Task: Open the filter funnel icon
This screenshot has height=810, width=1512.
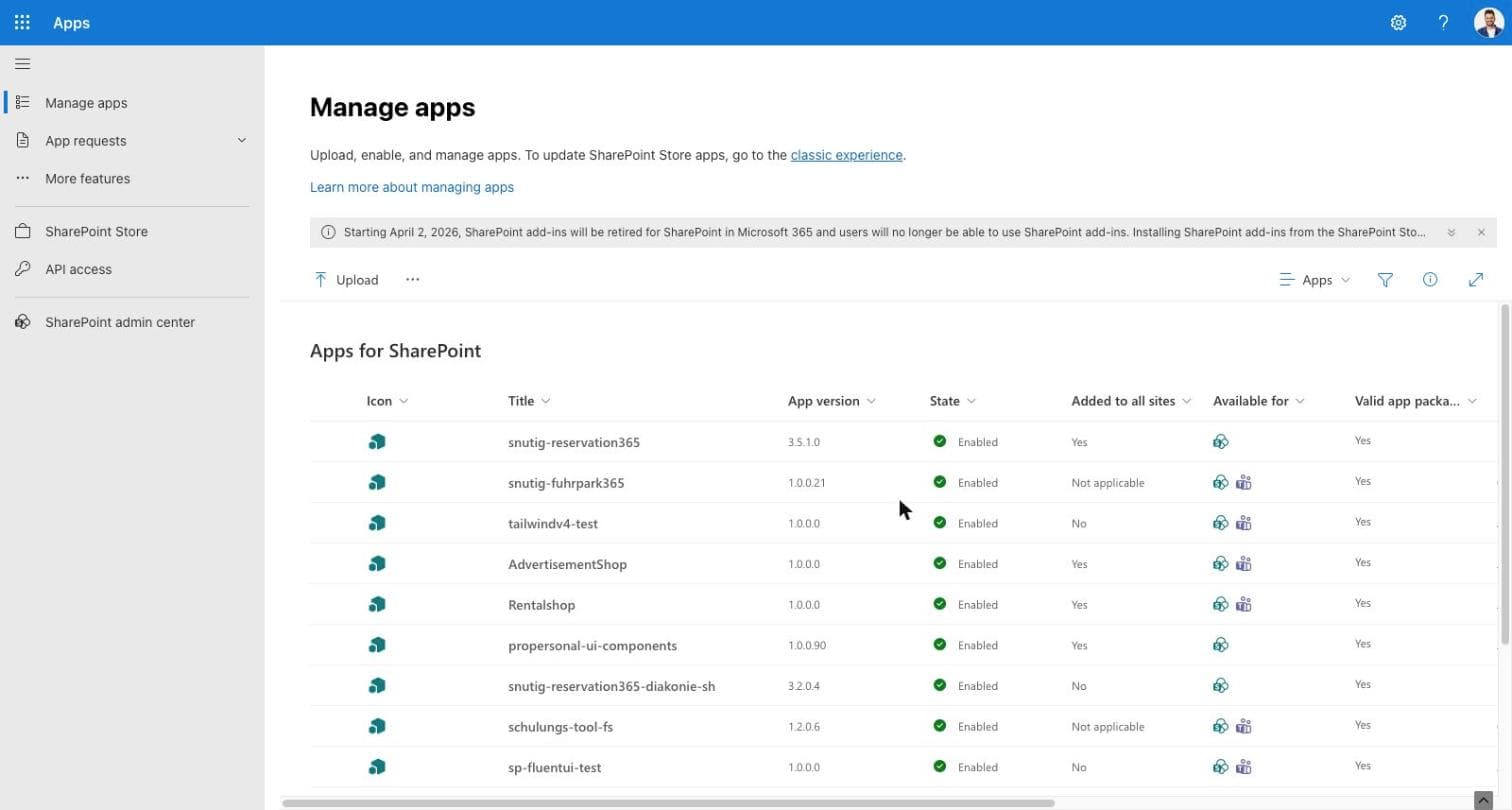Action: tap(1385, 280)
